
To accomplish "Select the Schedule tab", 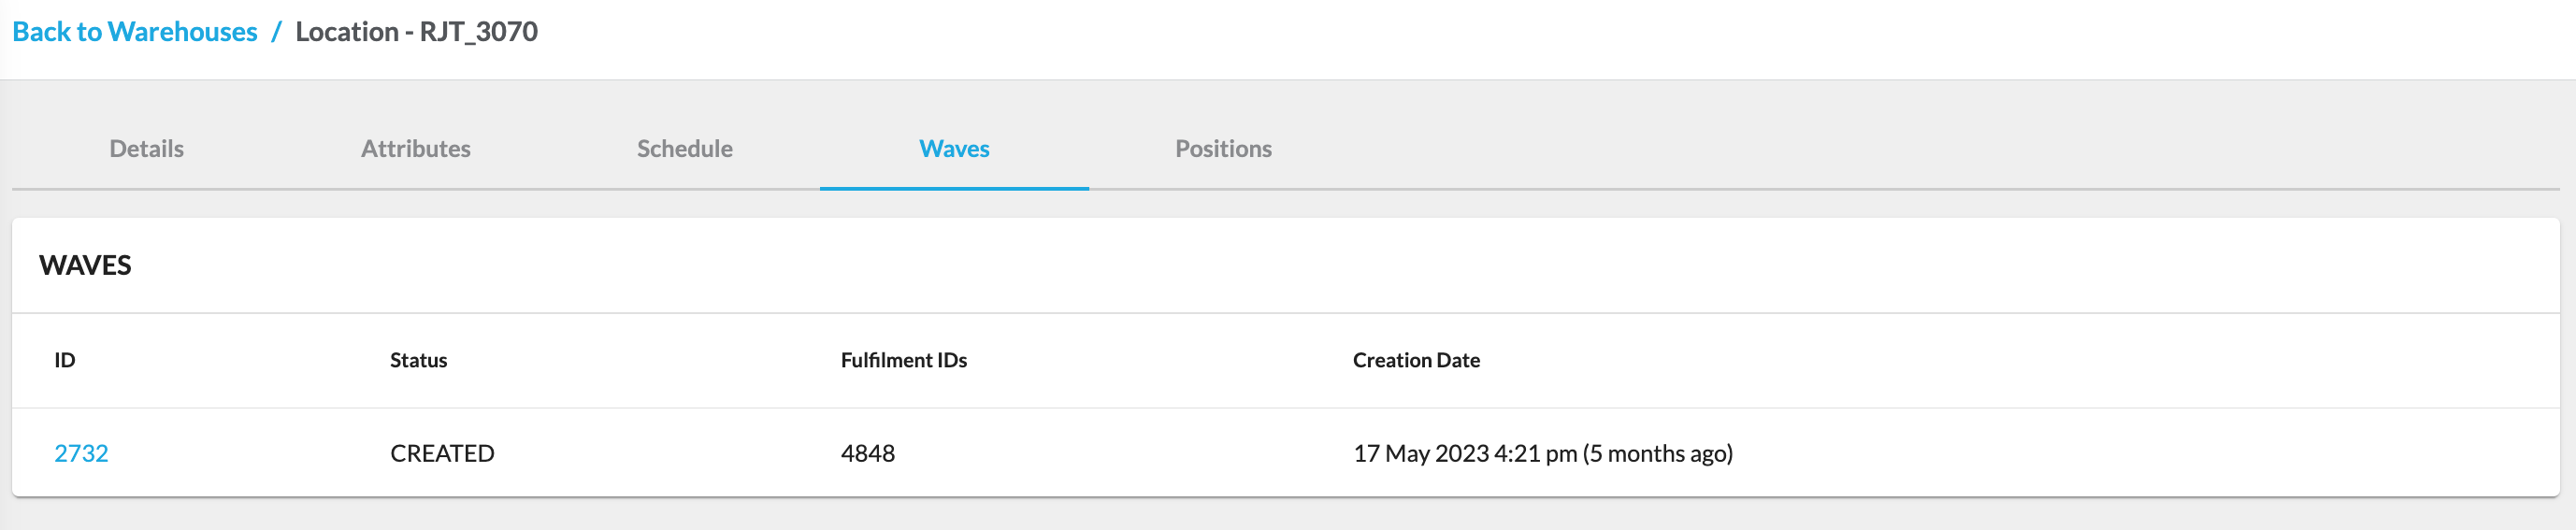I will (x=684, y=149).
